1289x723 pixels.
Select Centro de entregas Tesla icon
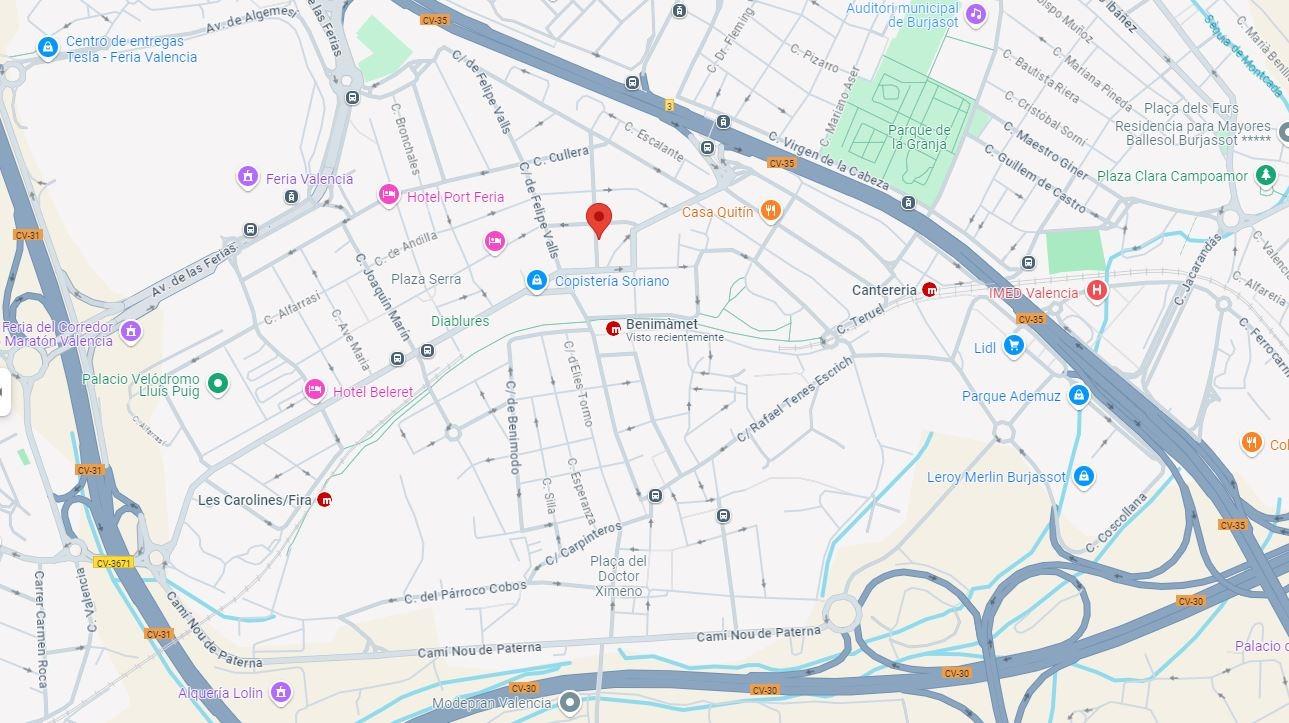coord(47,47)
